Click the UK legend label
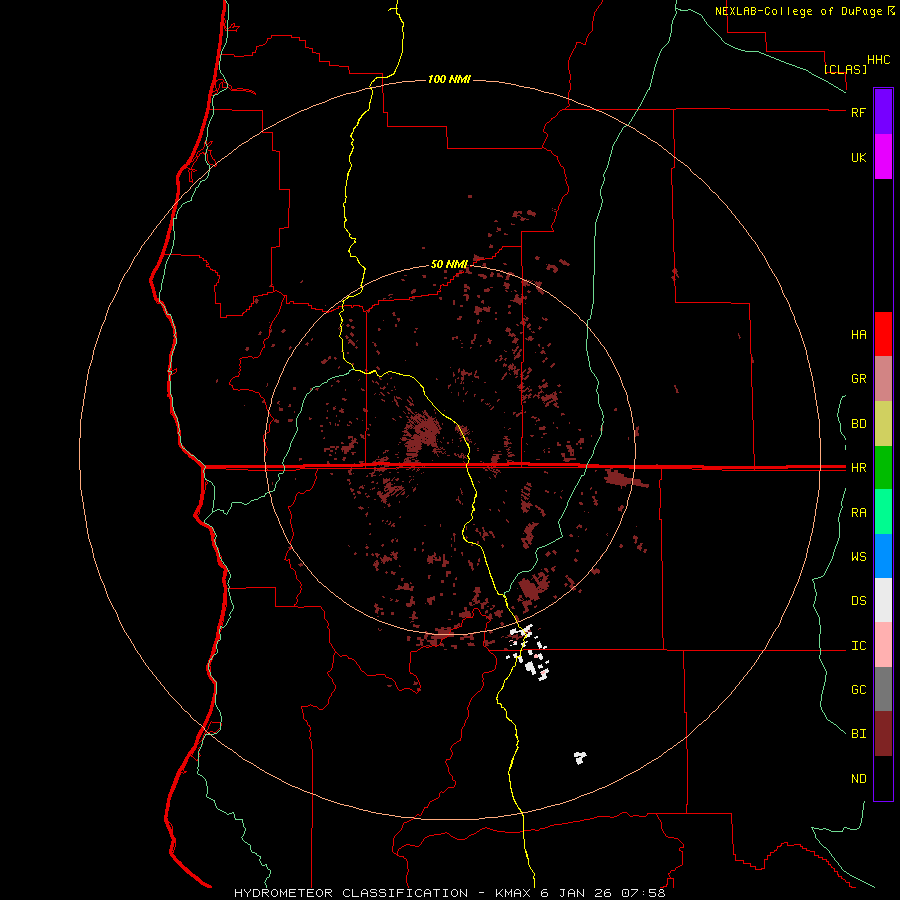The height and width of the screenshot is (900, 900). (858, 157)
